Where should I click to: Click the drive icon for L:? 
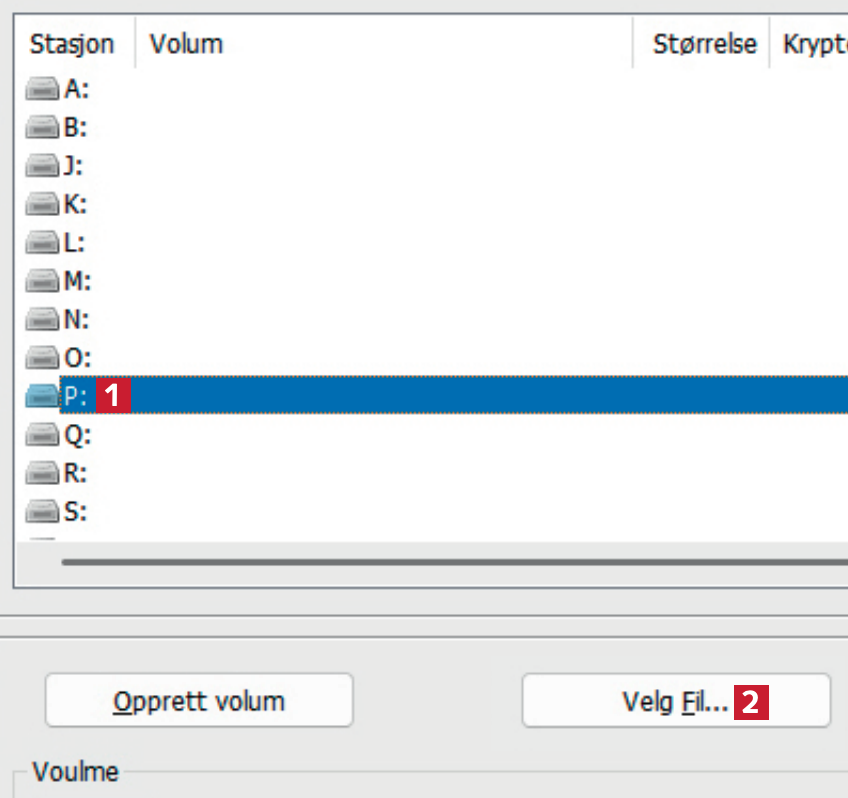click(x=43, y=243)
